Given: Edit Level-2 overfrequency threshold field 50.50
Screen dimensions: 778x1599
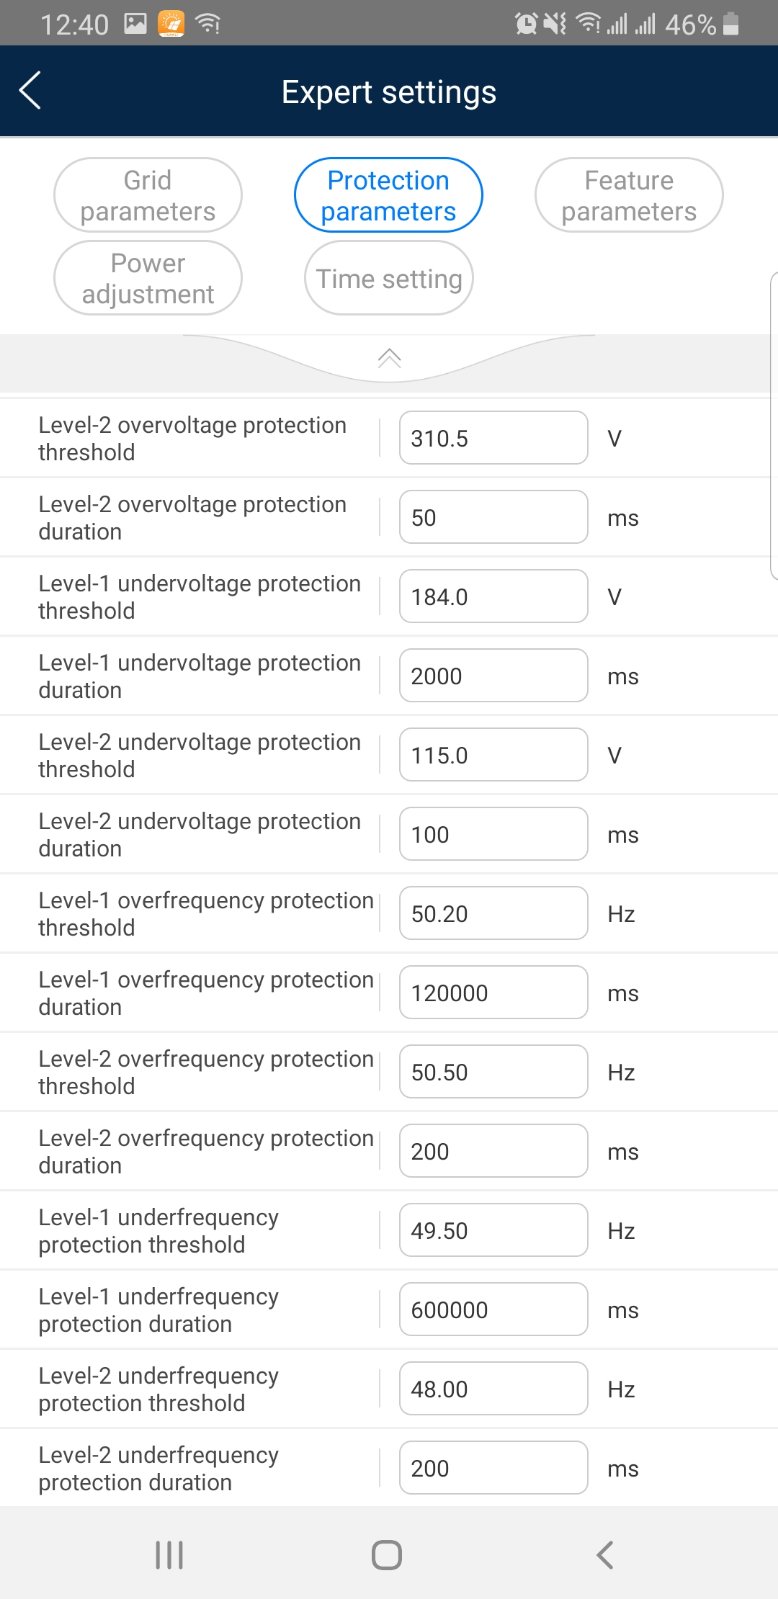Looking at the screenshot, I should click(x=494, y=1072).
